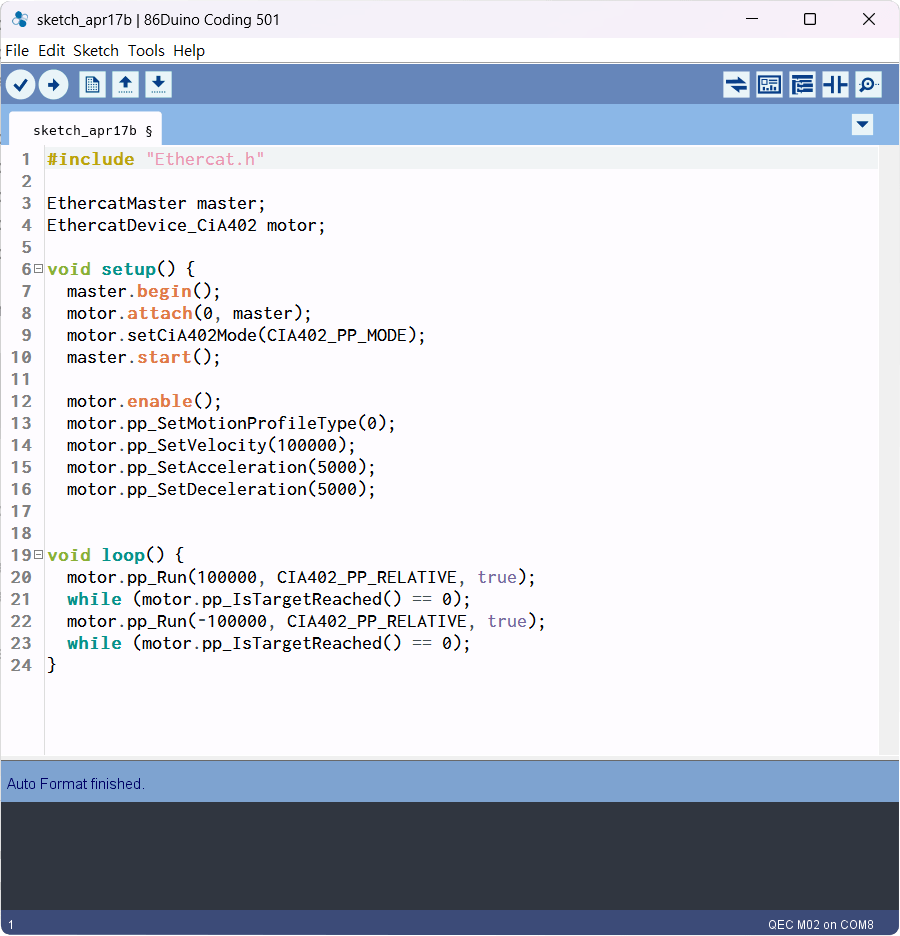This screenshot has width=900, height=936.
Task: Click the form layout toolbar icon
Action: tap(769, 85)
